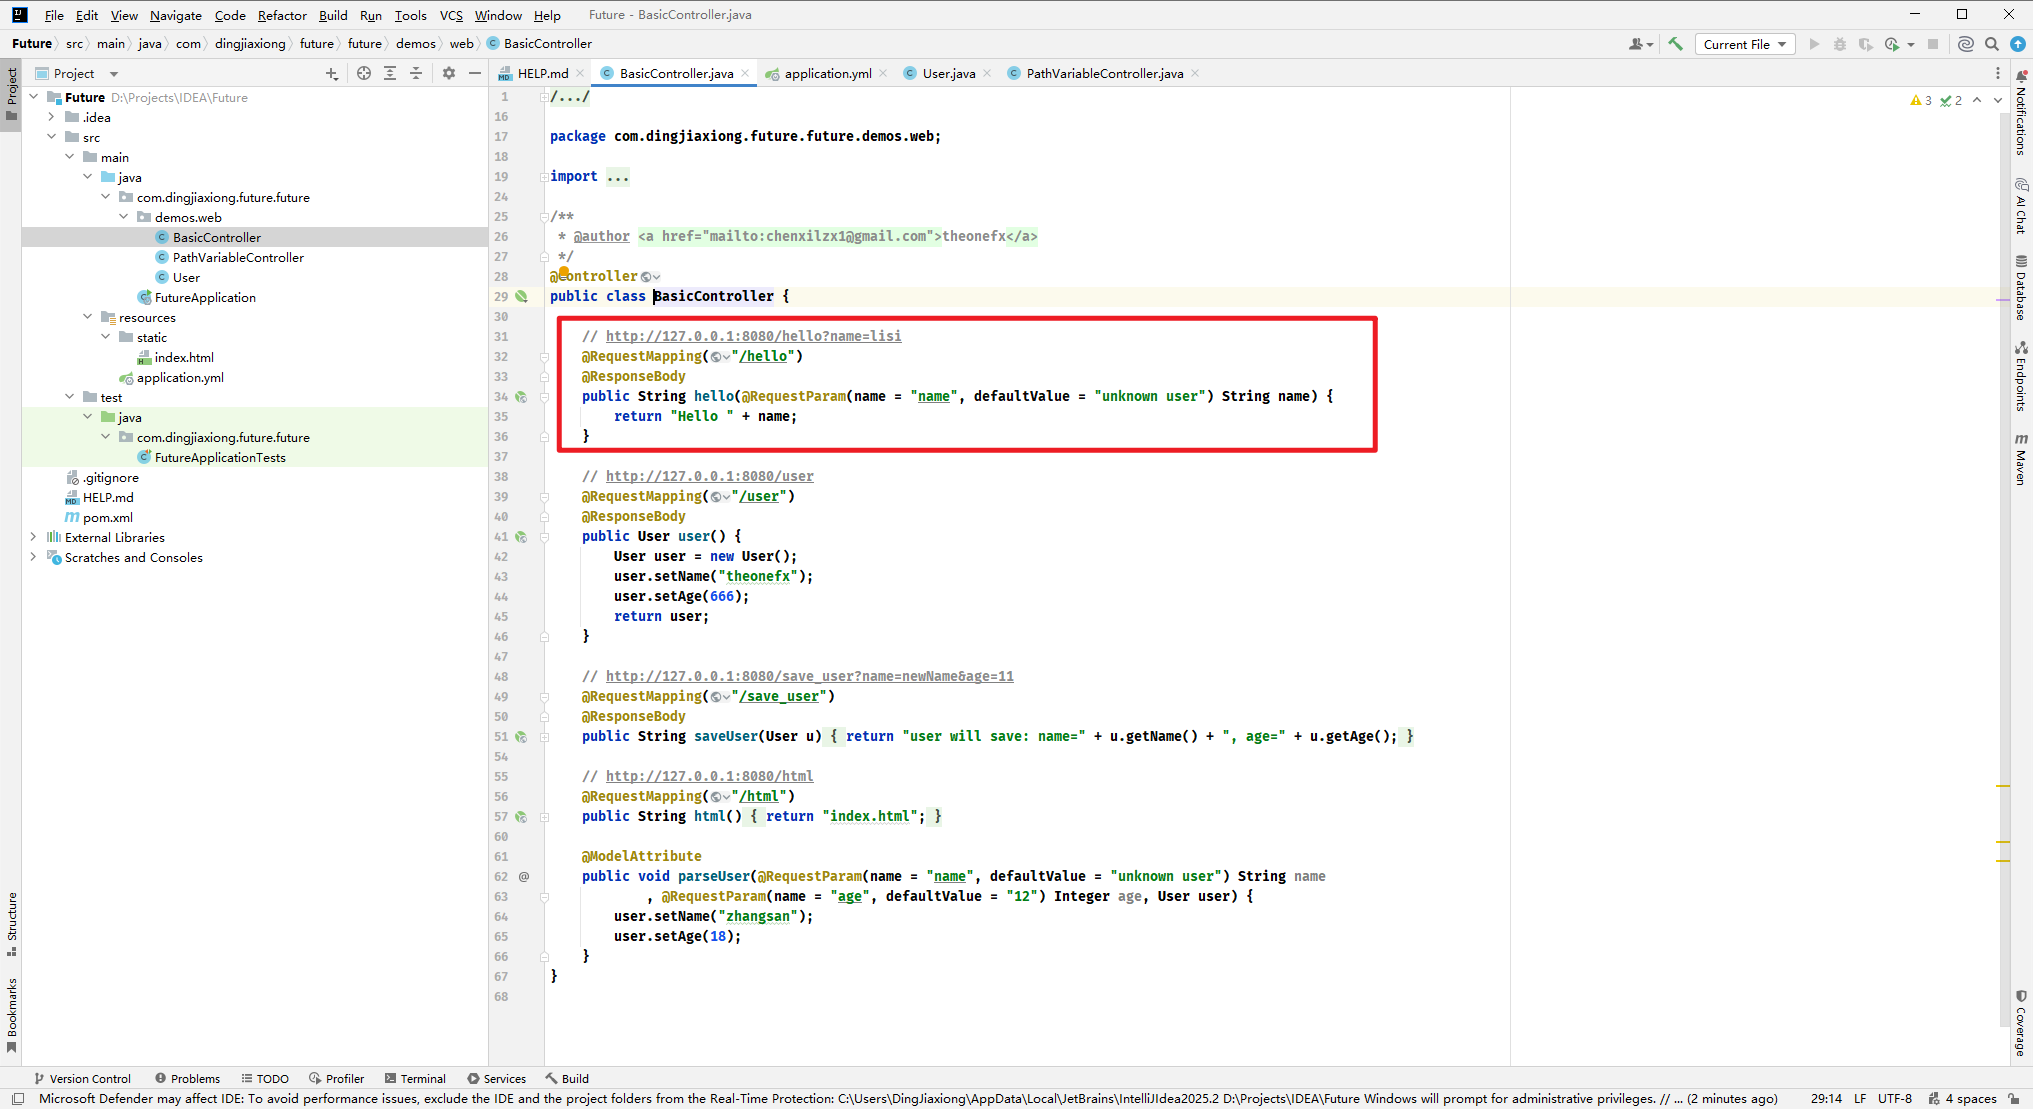The height and width of the screenshot is (1109, 2033).
Task: Click endpoint gutter icon on line 34
Action: tap(521, 397)
